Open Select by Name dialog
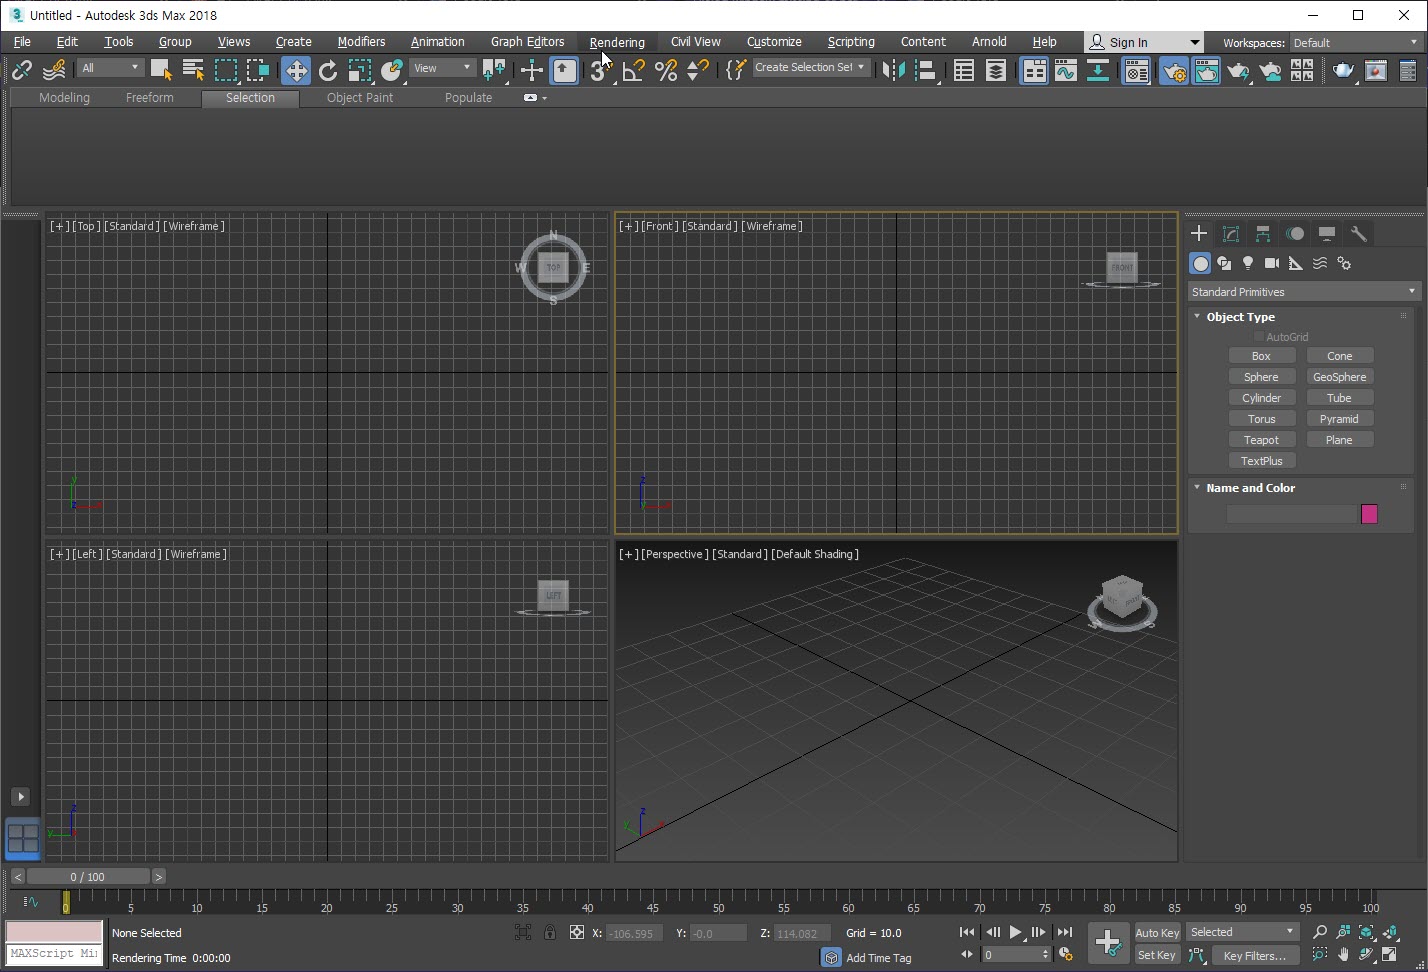Viewport: 1428px width, 972px height. (193, 70)
